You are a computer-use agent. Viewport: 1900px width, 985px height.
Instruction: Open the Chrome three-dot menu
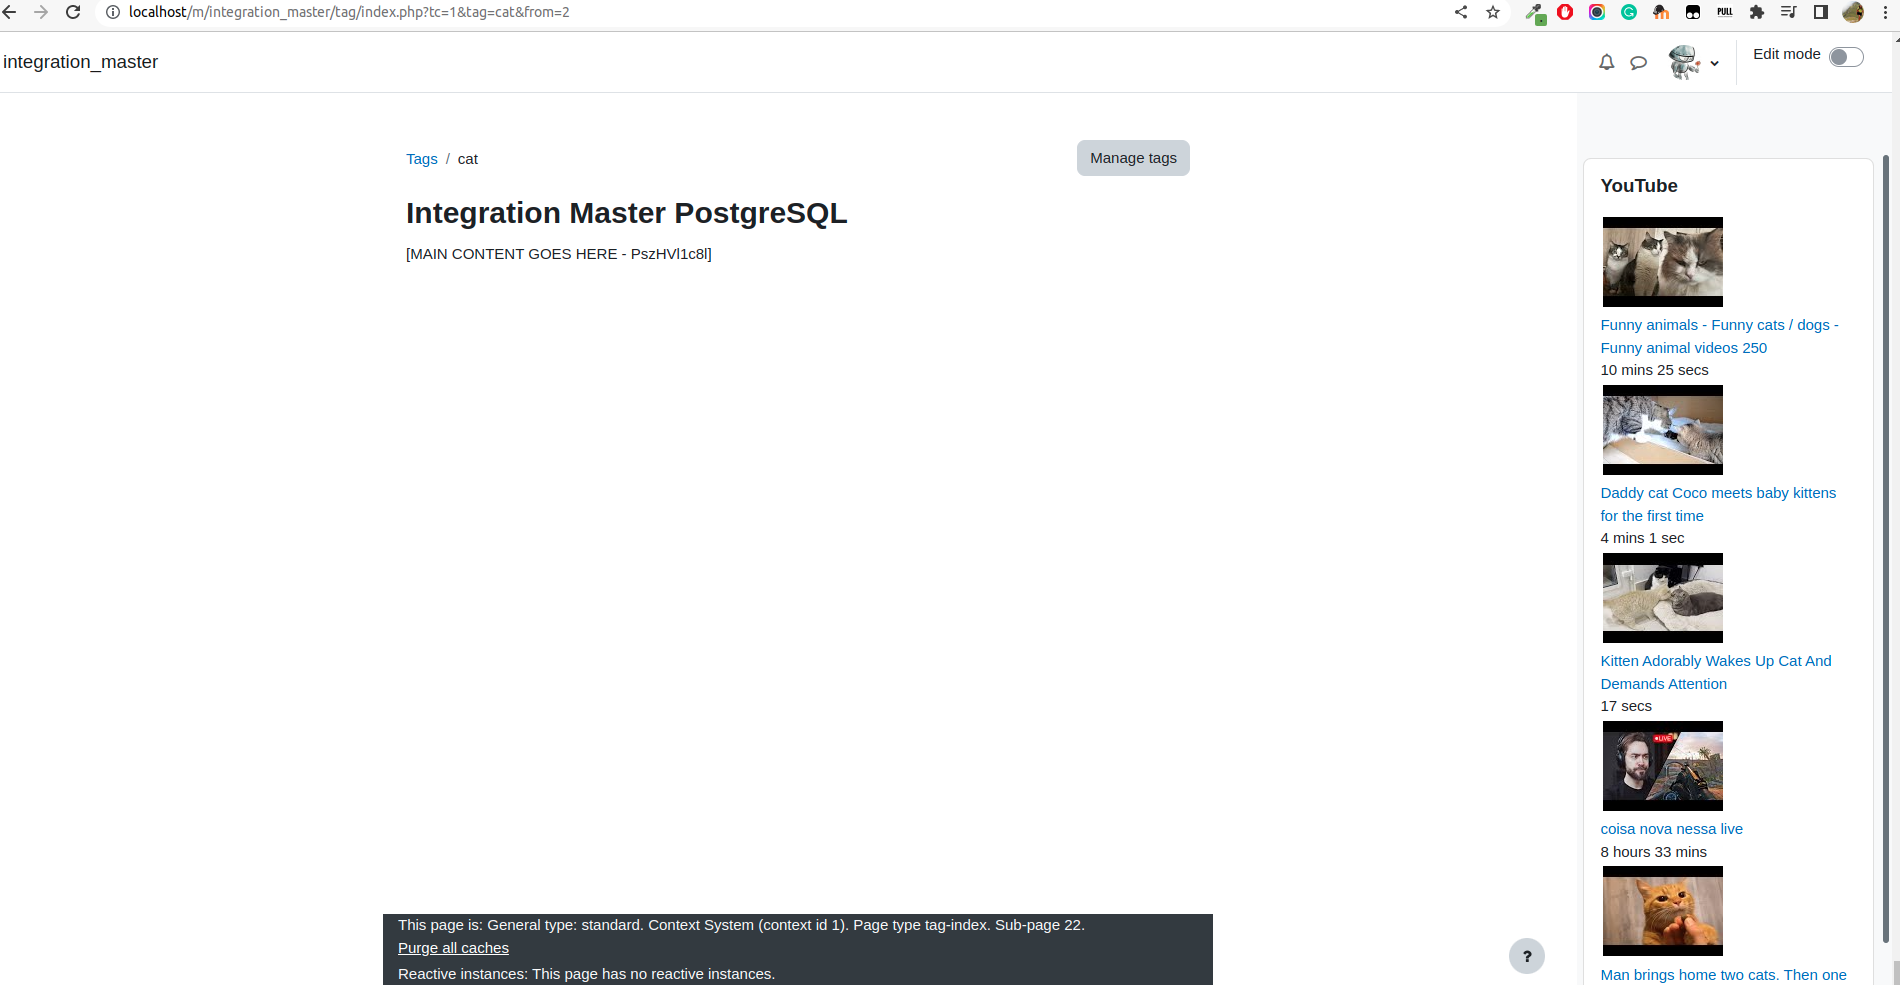[1885, 12]
